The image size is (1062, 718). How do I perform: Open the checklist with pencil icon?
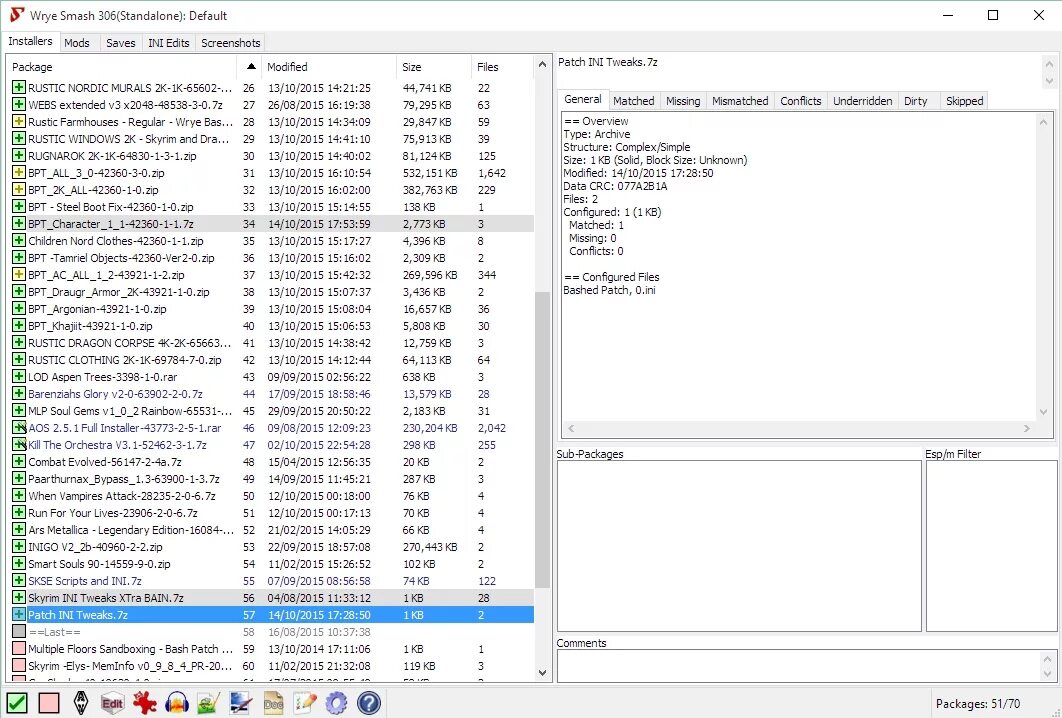point(305,702)
